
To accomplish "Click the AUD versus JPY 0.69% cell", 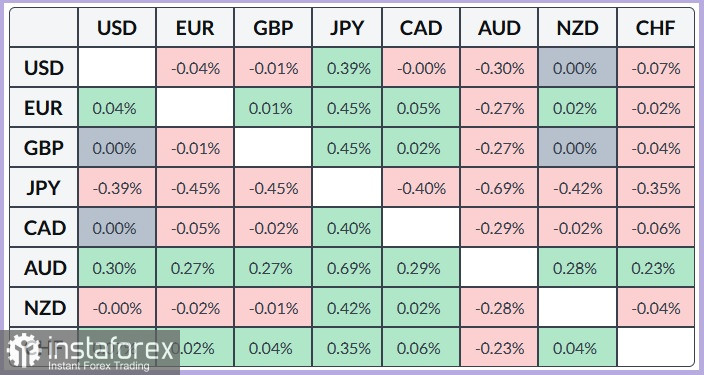I will tap(347, 268).
